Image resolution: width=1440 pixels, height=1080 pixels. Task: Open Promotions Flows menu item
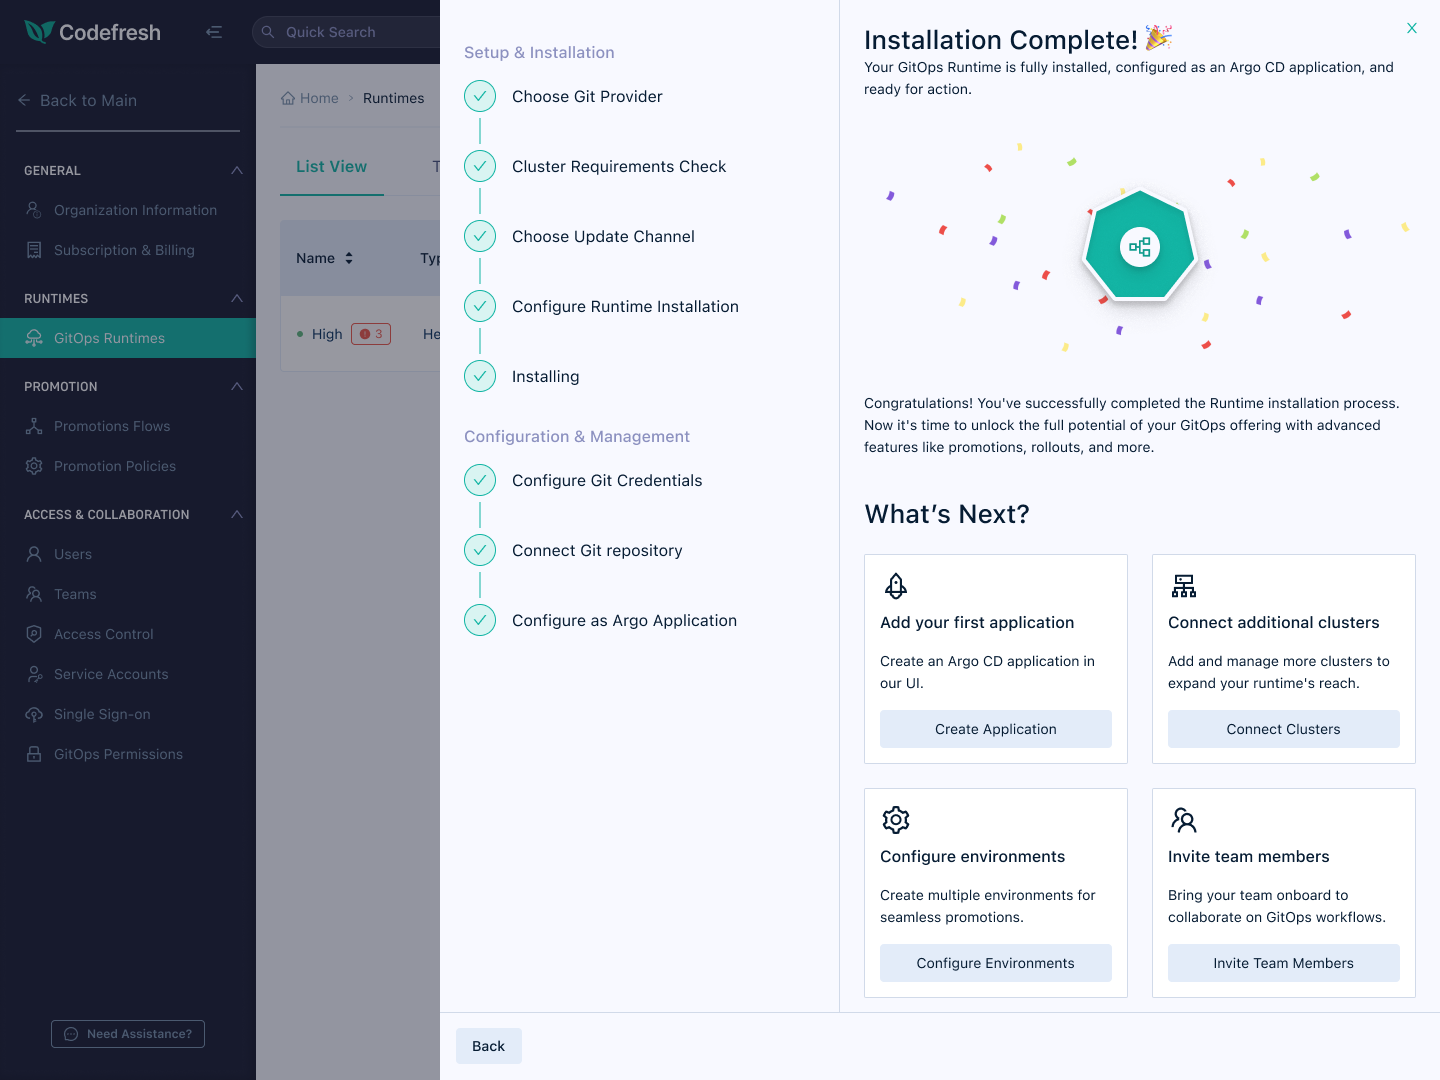(128, 426)
